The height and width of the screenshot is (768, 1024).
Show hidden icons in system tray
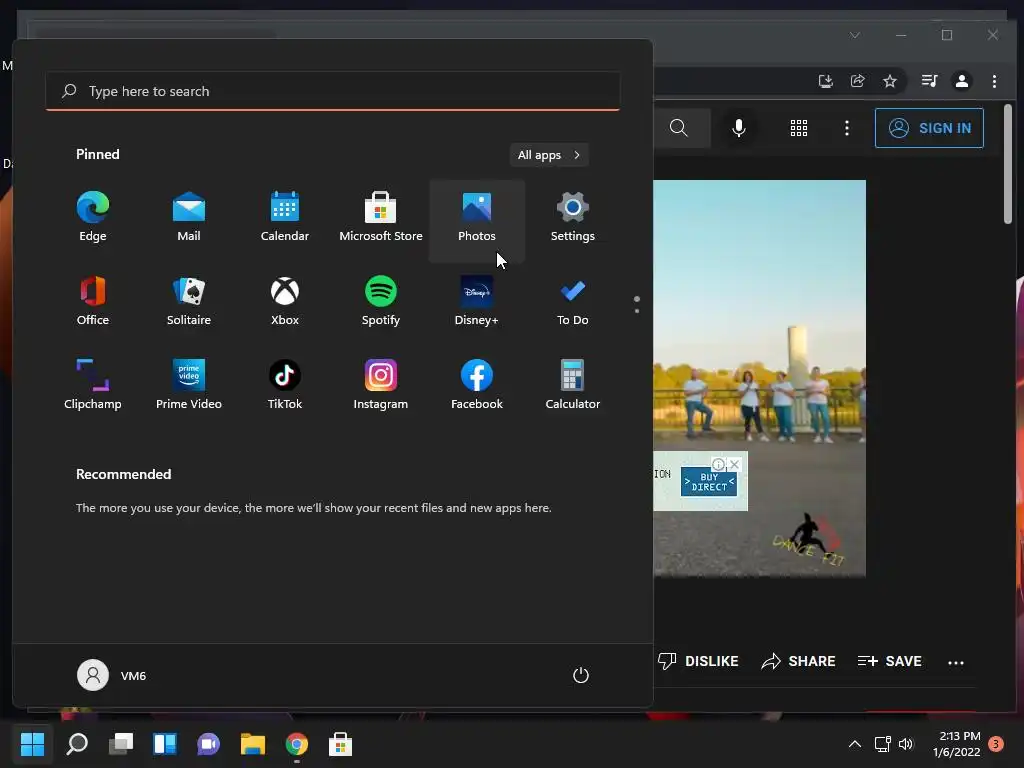pyautogui.click(x=855, y=744)
